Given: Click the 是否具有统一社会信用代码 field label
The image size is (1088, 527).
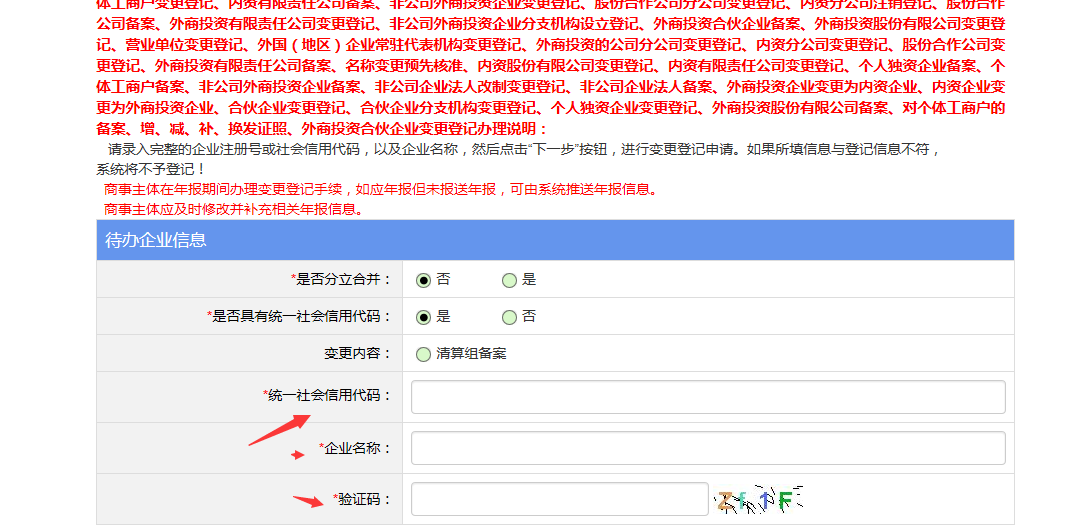Looking at the screenshot, I should click(x=299, y=317).
